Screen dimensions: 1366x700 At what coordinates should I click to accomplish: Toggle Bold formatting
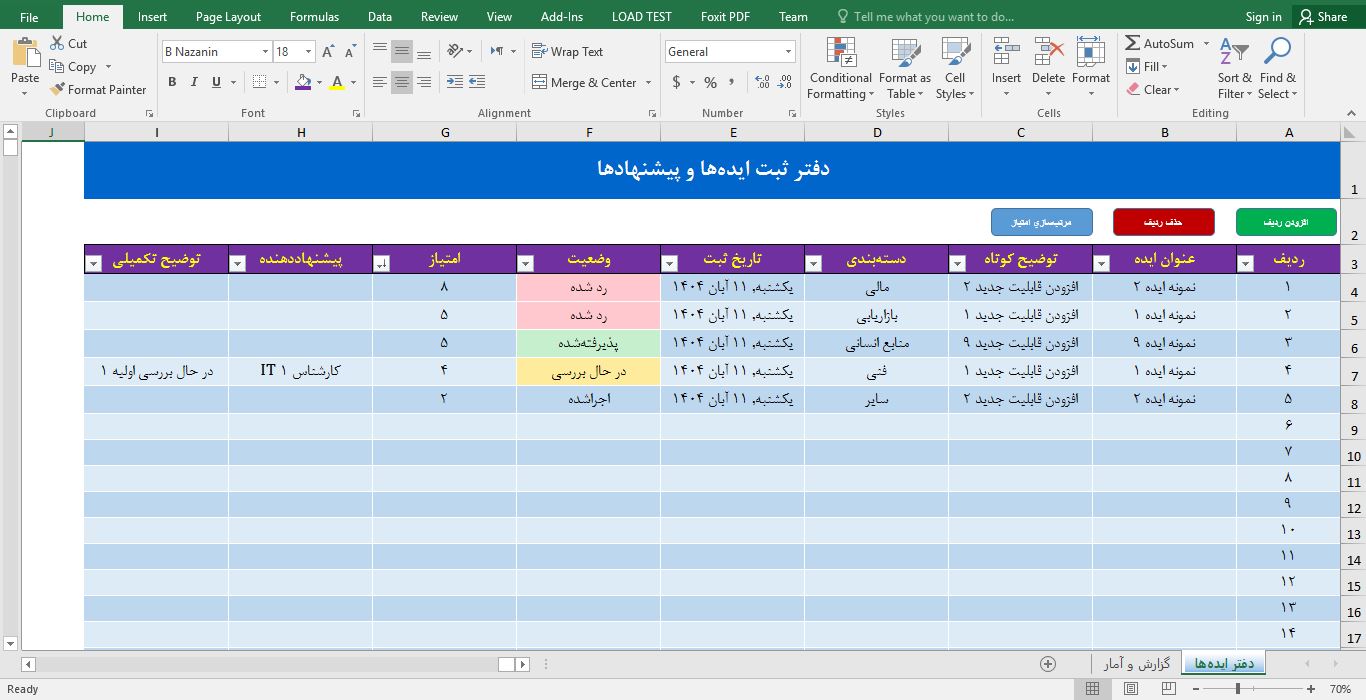[172, 82]
